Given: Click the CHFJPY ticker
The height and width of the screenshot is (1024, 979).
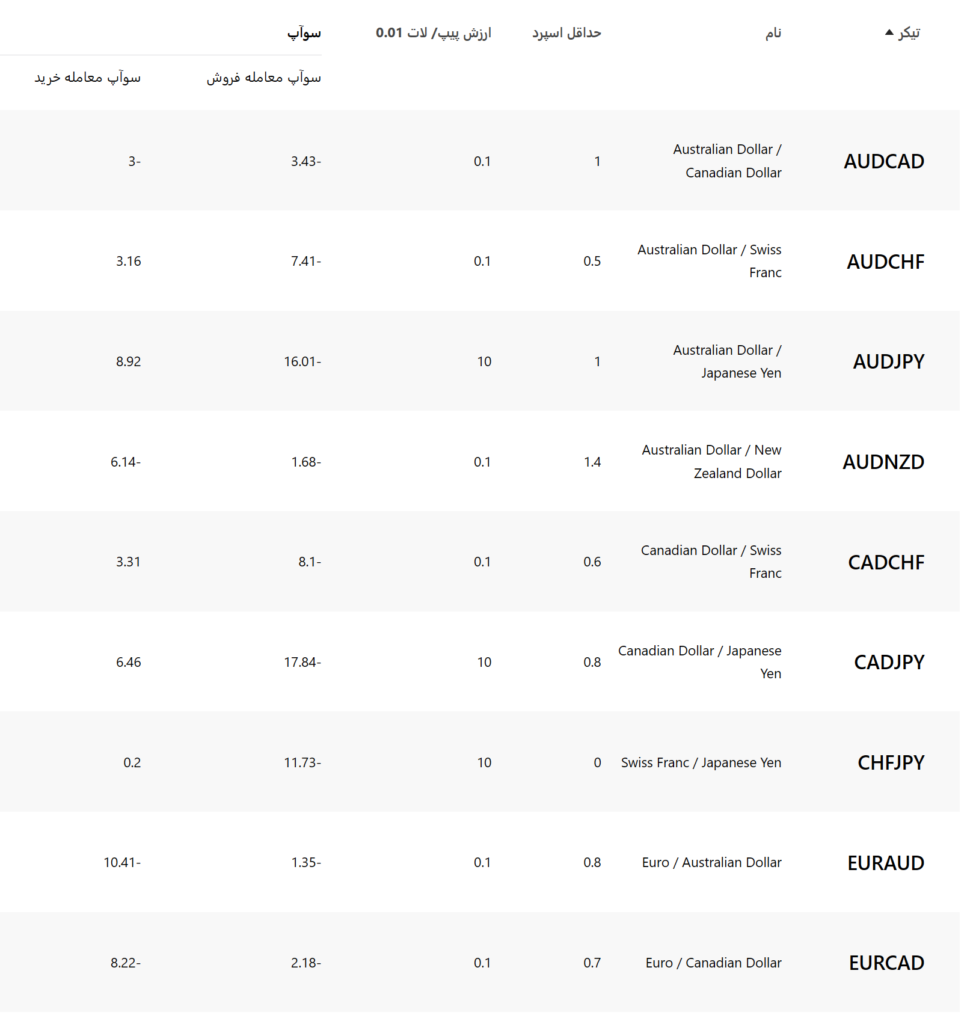Looking at the screenshot, I should [891, 763].
